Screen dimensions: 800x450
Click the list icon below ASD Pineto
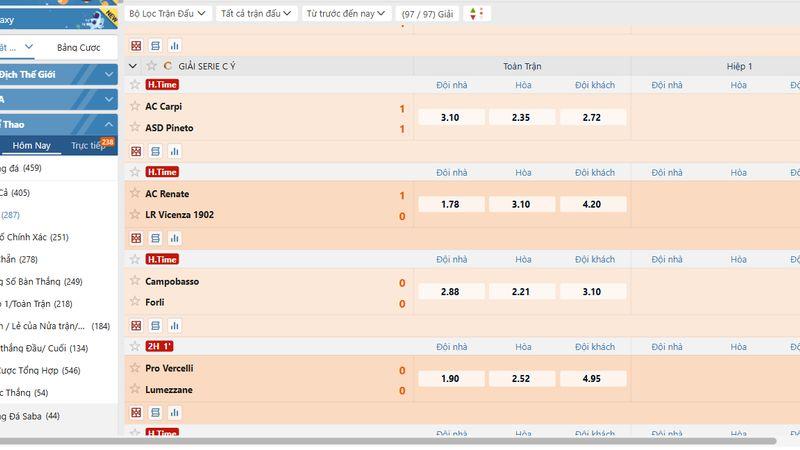(155, 151)
